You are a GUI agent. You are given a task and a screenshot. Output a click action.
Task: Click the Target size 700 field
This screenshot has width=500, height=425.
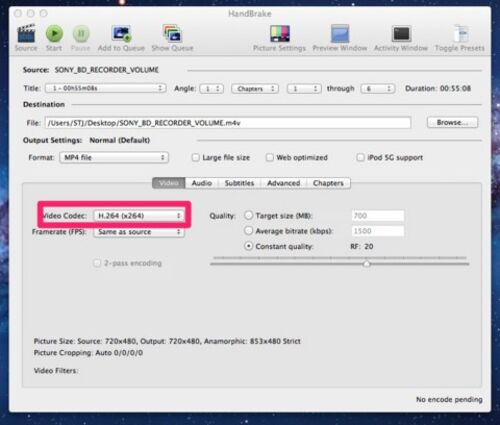point(378,216)
